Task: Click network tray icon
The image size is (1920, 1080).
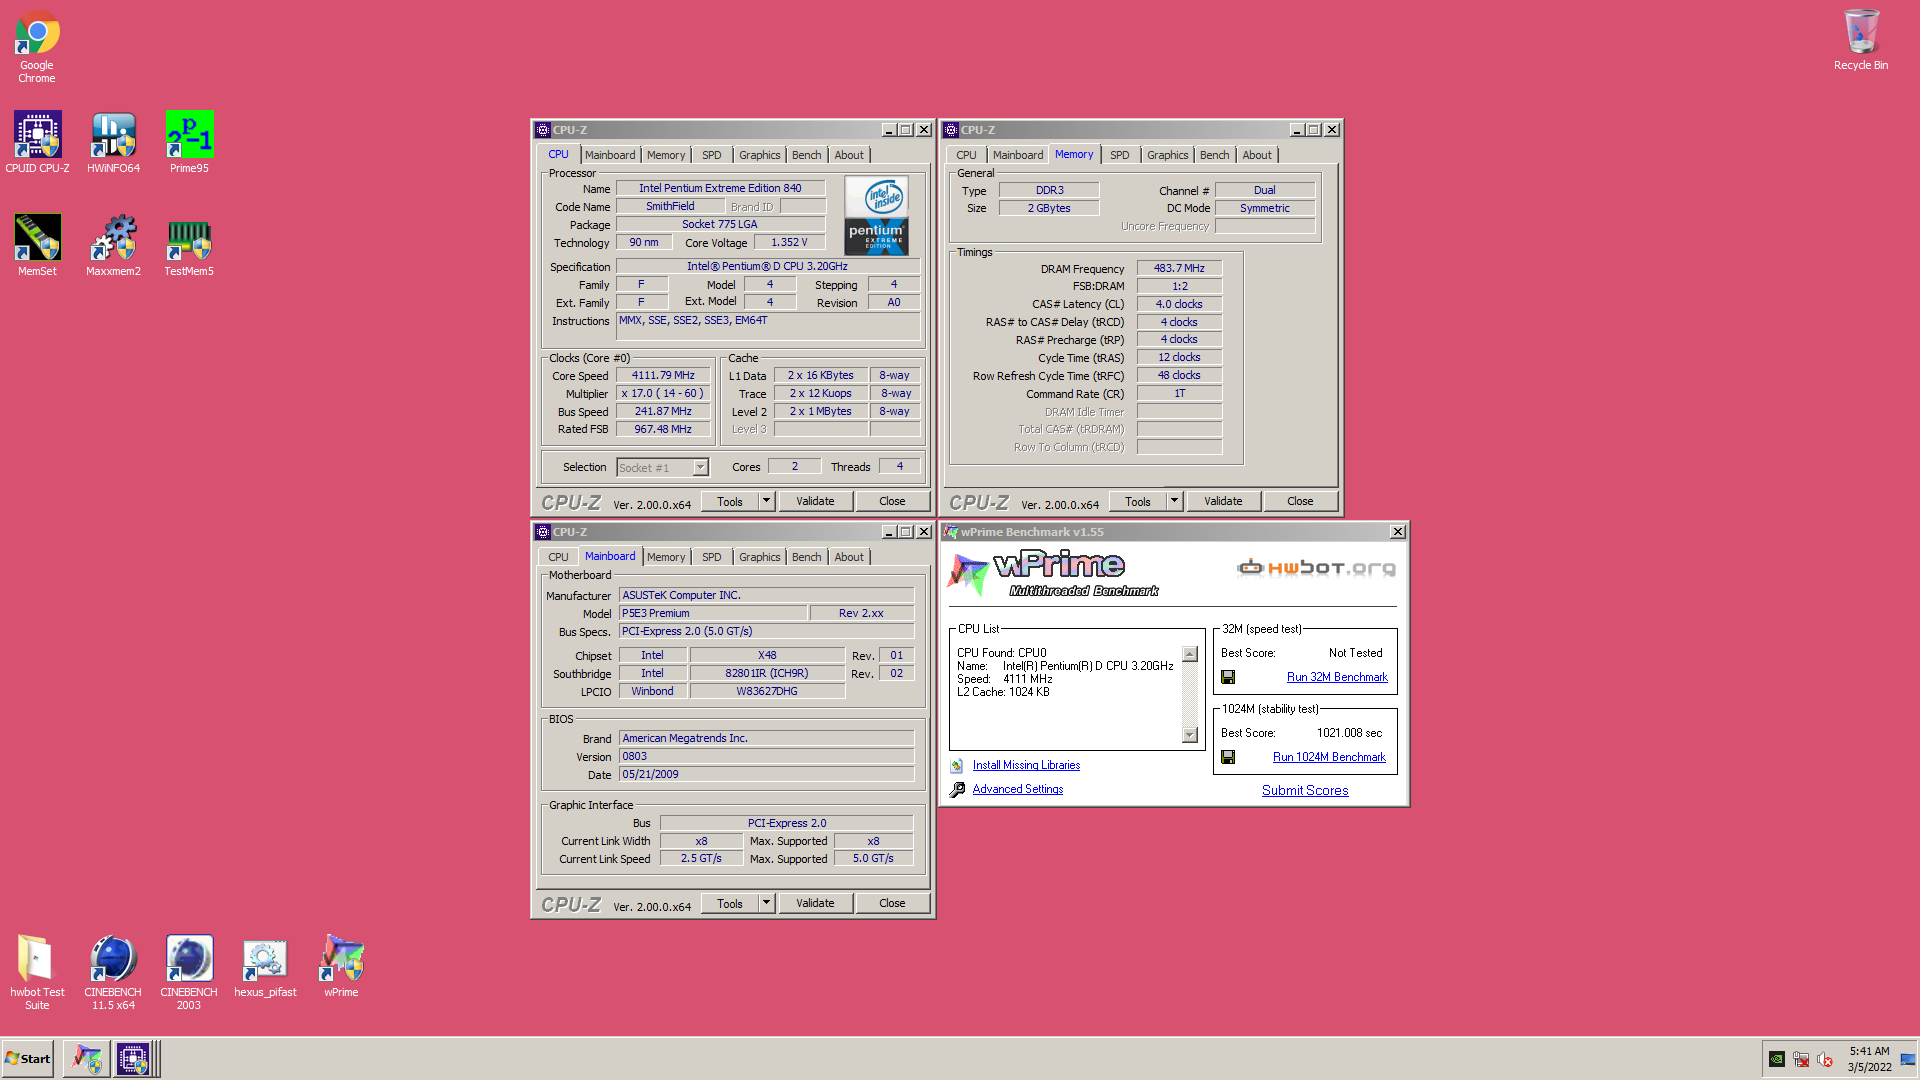Action: (x=1801, y=1059)
